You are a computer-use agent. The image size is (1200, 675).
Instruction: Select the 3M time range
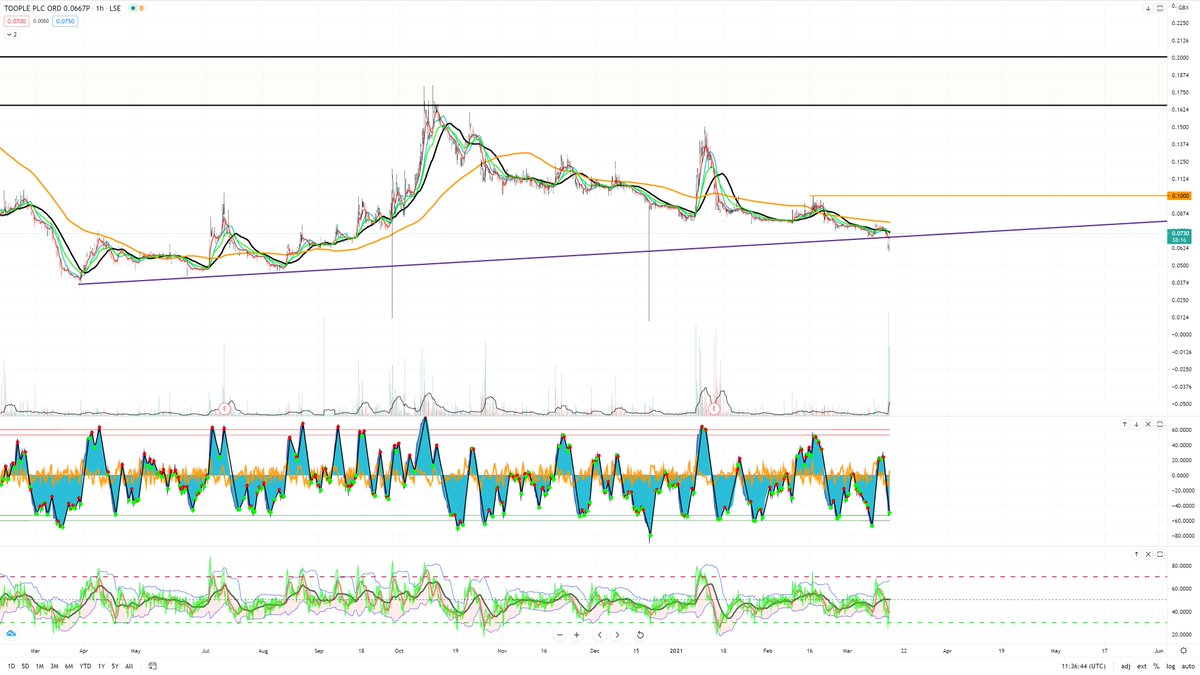[x=54, y=665]
